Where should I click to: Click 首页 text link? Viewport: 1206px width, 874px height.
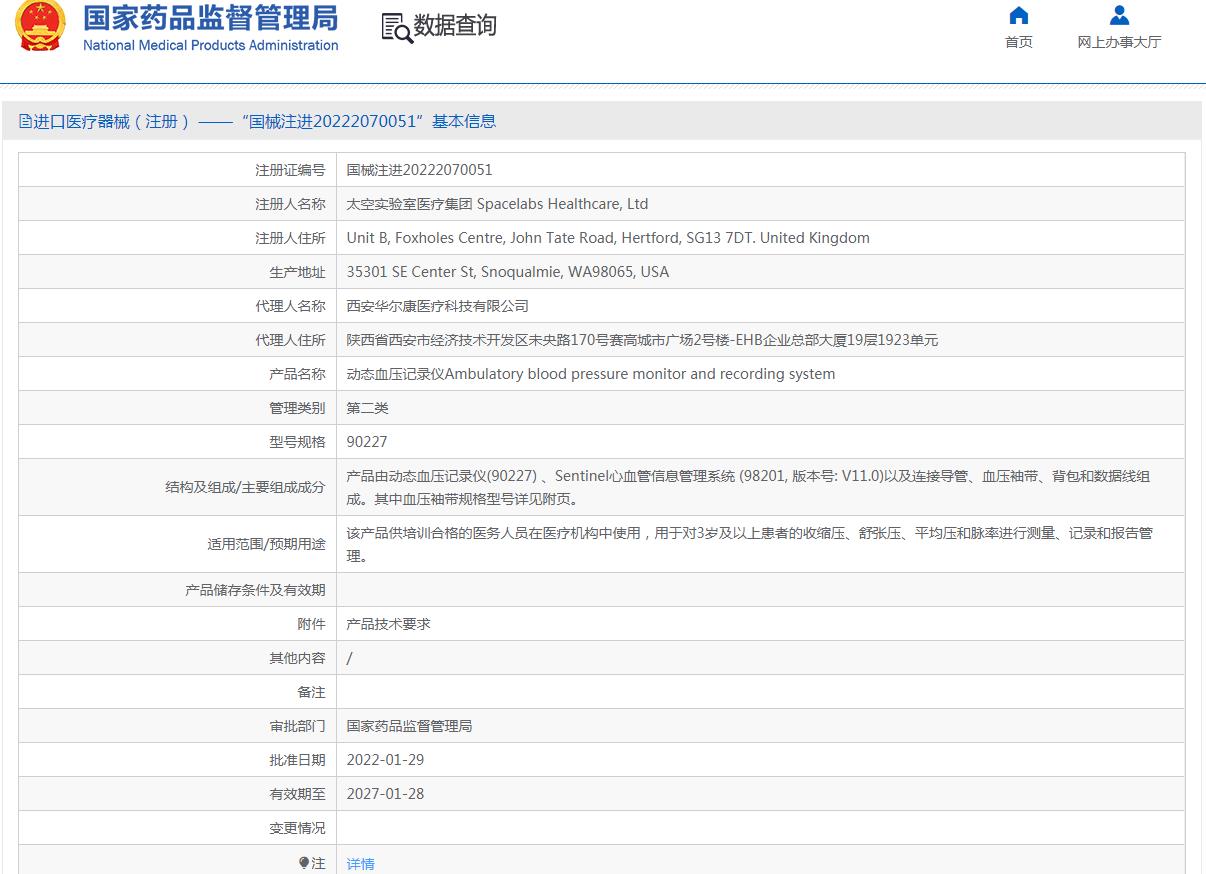click(1018, 42)
